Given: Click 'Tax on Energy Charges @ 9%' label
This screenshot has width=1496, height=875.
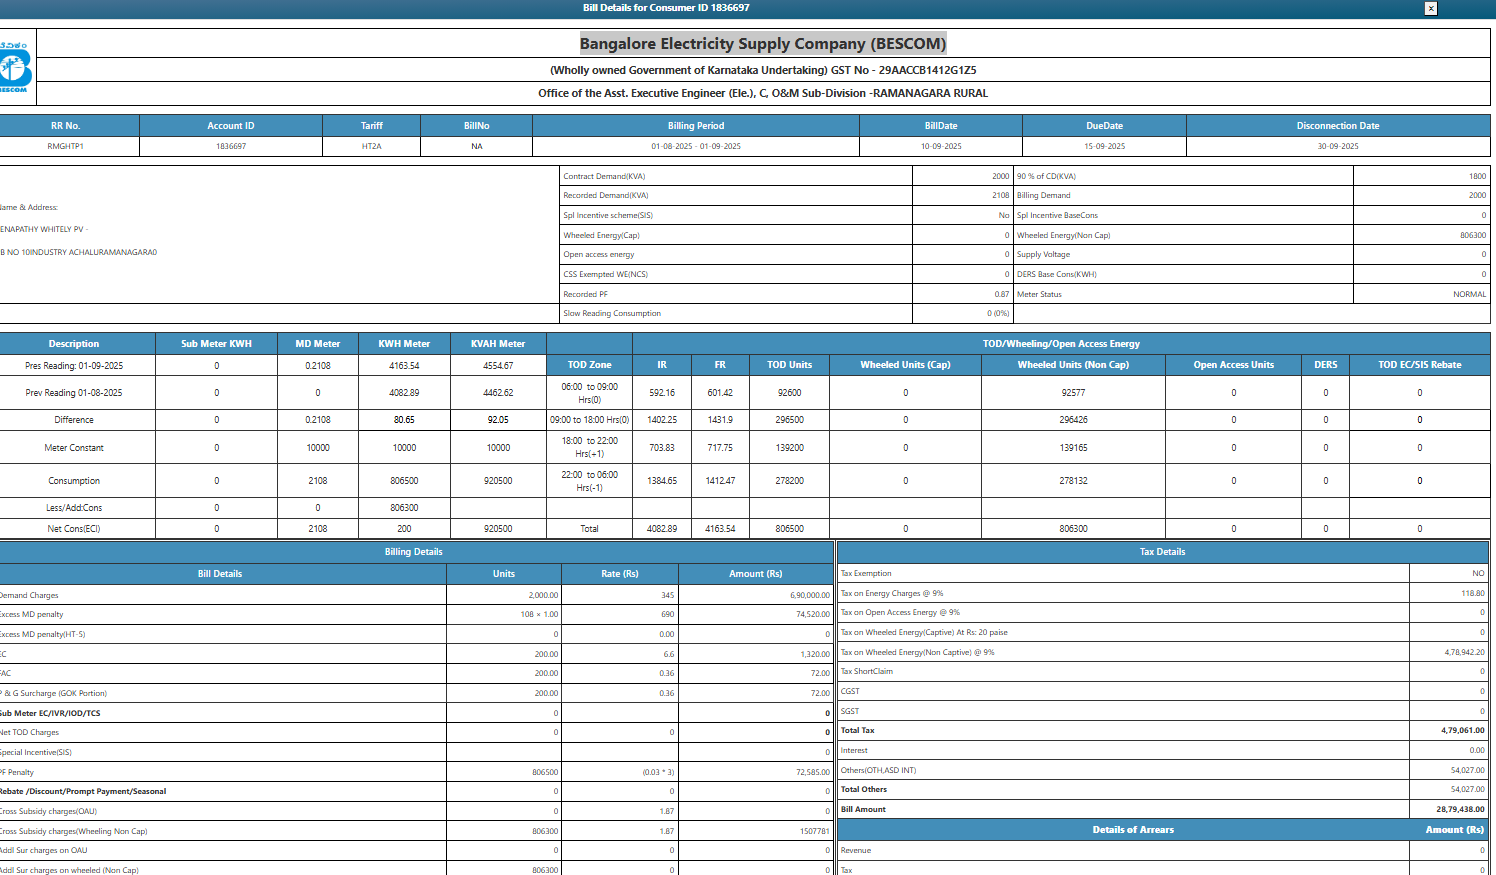Looking at the screenshot, I should point(892,594).
